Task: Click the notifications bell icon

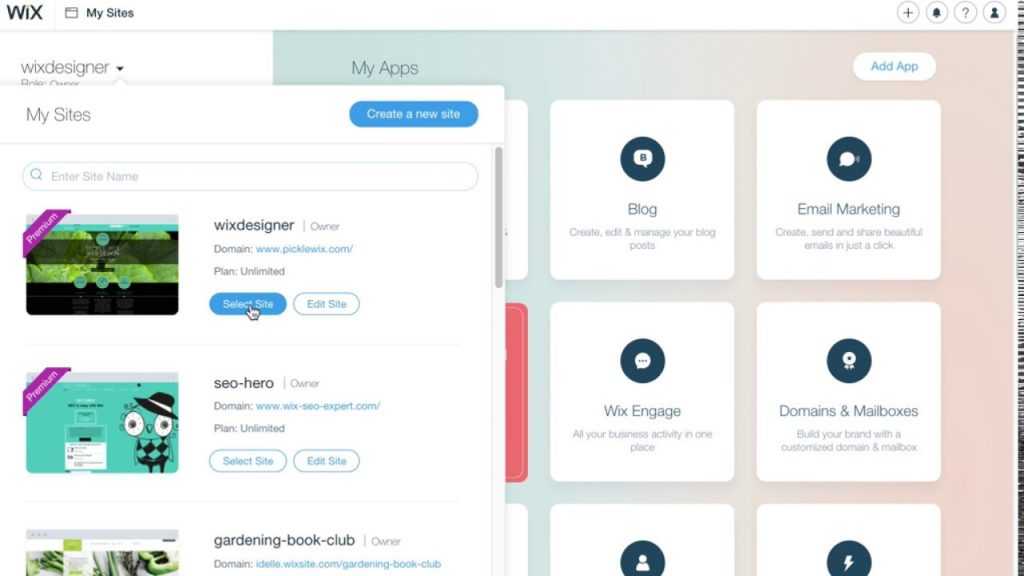Action: [x=936, y=12]
